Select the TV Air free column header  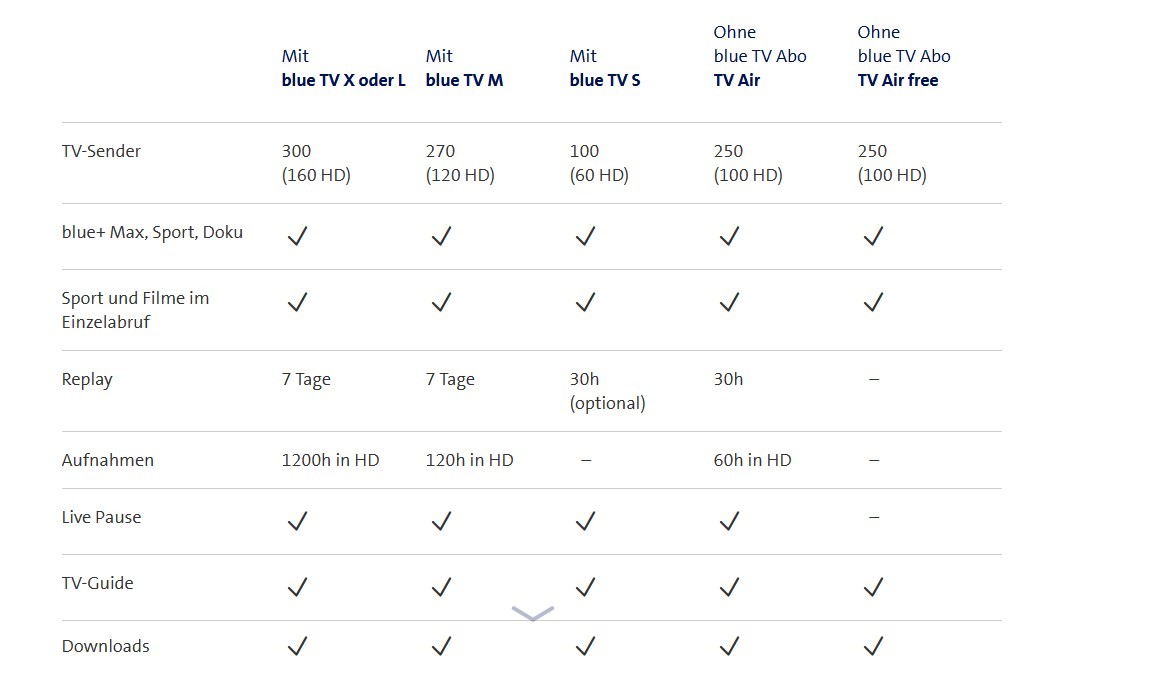(x=897, y=80)
